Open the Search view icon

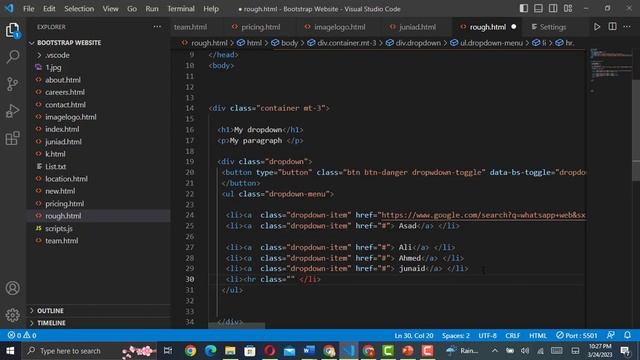click(x=13, y=57)
